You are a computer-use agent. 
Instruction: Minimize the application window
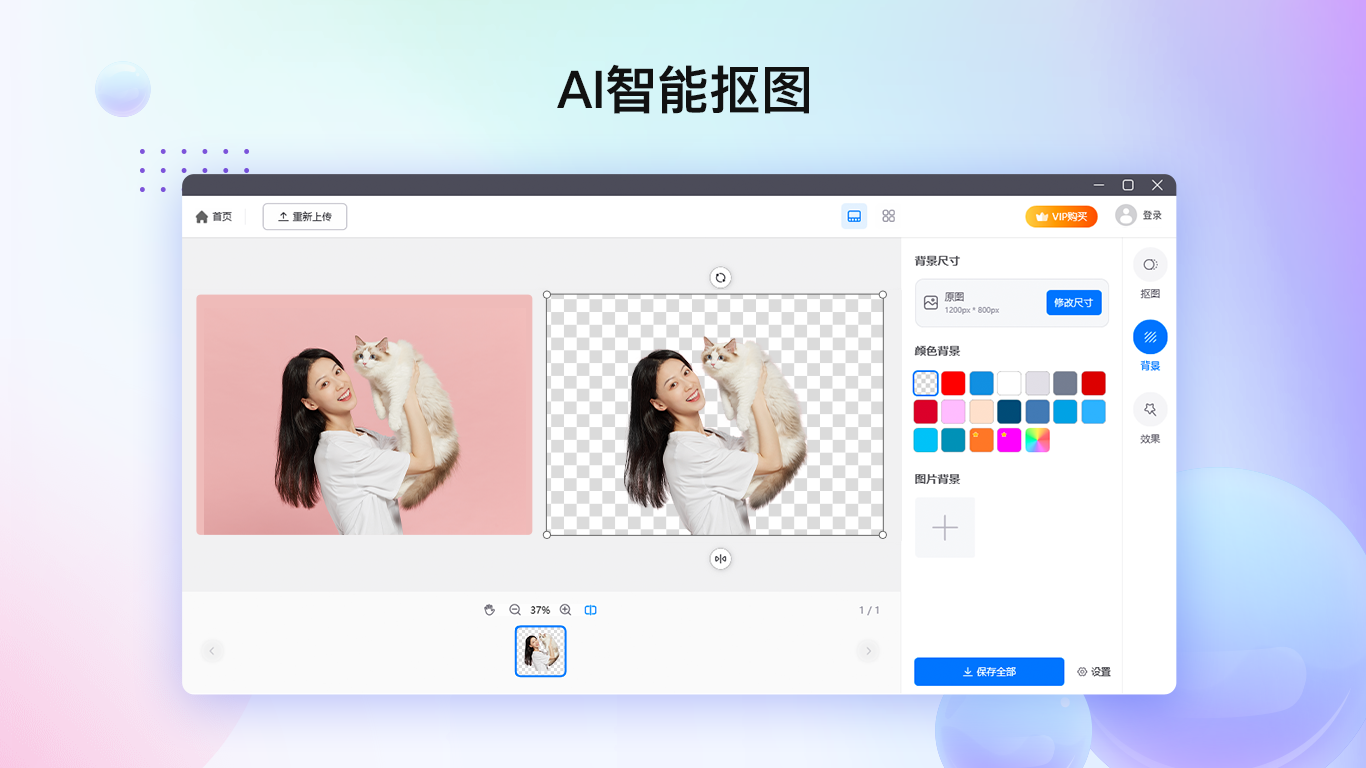click(x=1099, y=185)
